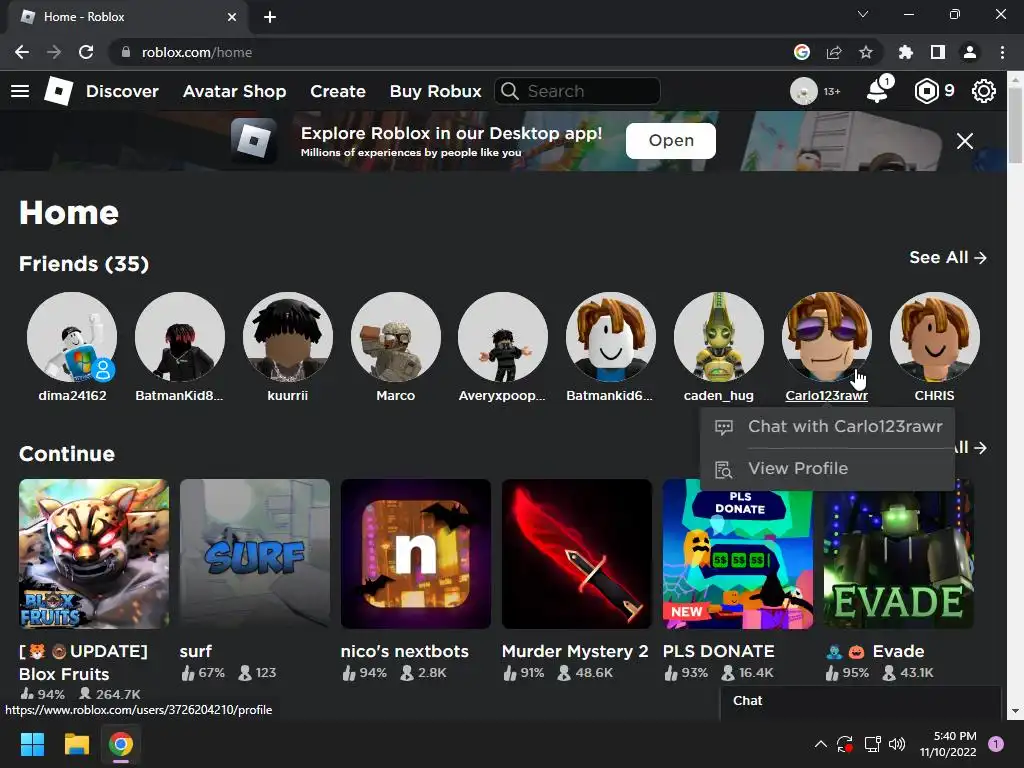
Task: Click the nico's nextbots title
Action: tap(404, 651)
